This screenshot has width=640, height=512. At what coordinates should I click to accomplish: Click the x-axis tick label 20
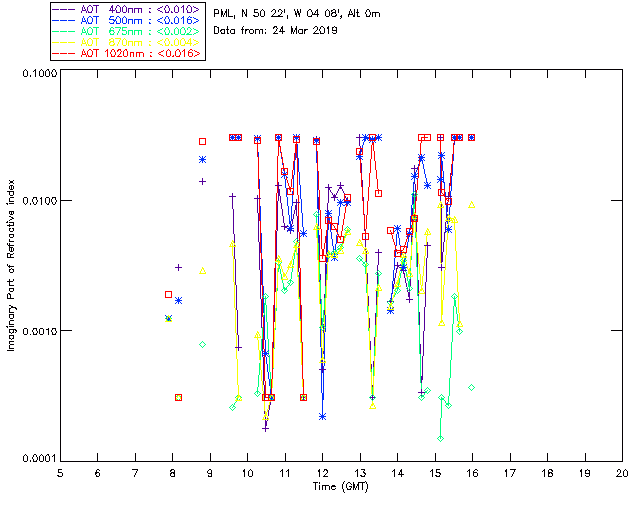(x=622, y=471)
